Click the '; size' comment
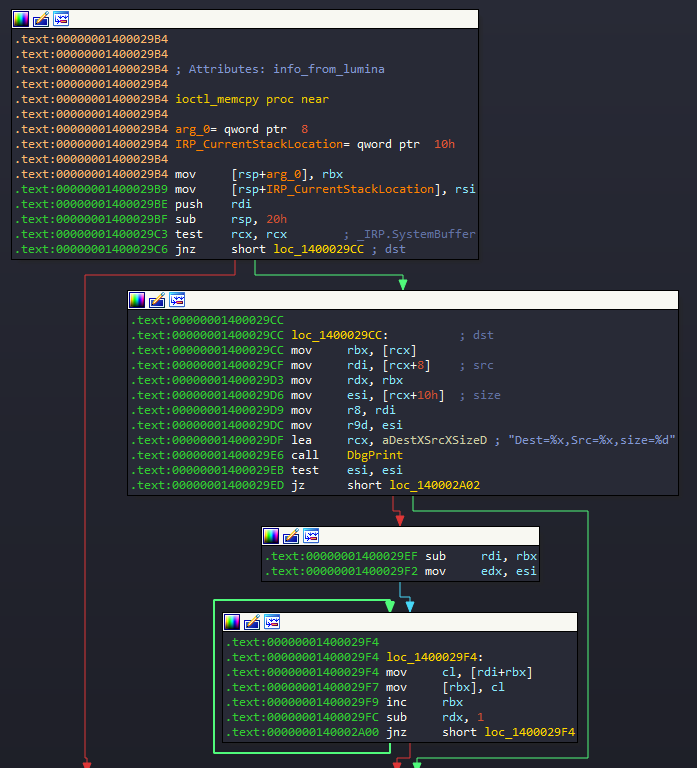Screen dimensions: 697x768 click(480, 395)
